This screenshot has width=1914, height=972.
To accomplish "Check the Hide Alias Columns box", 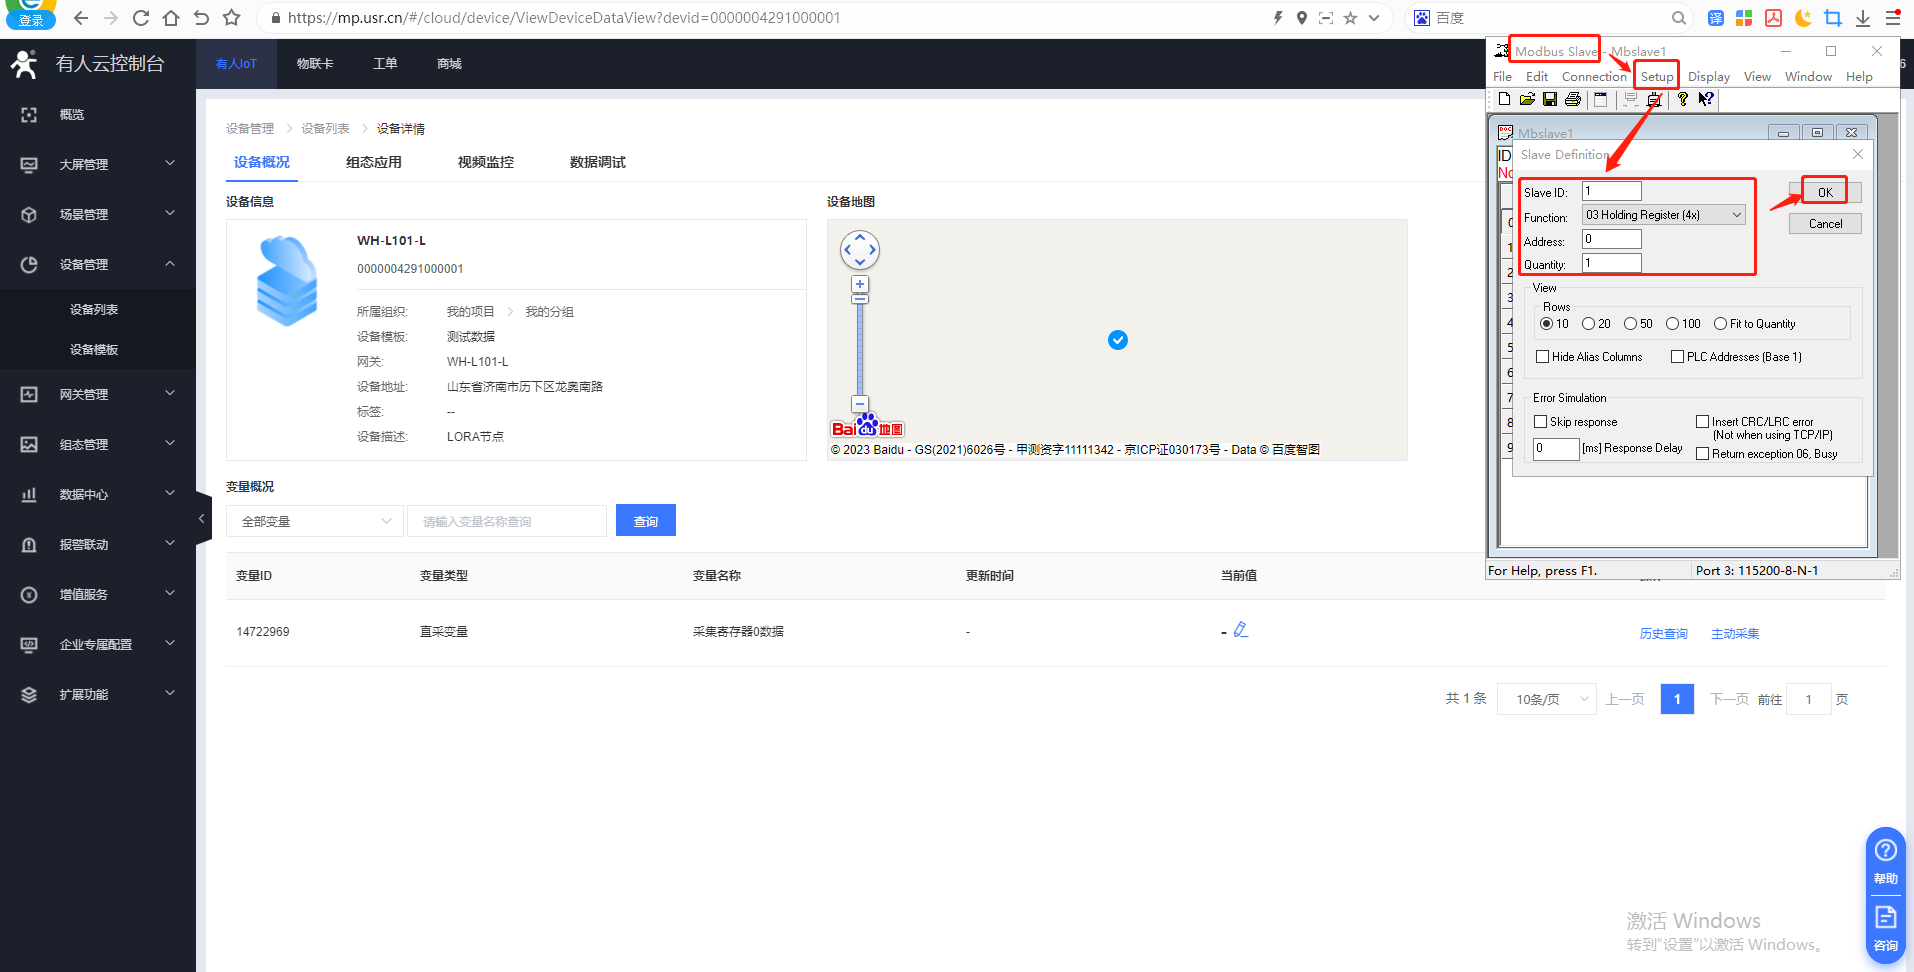I will pos(1543,357).
